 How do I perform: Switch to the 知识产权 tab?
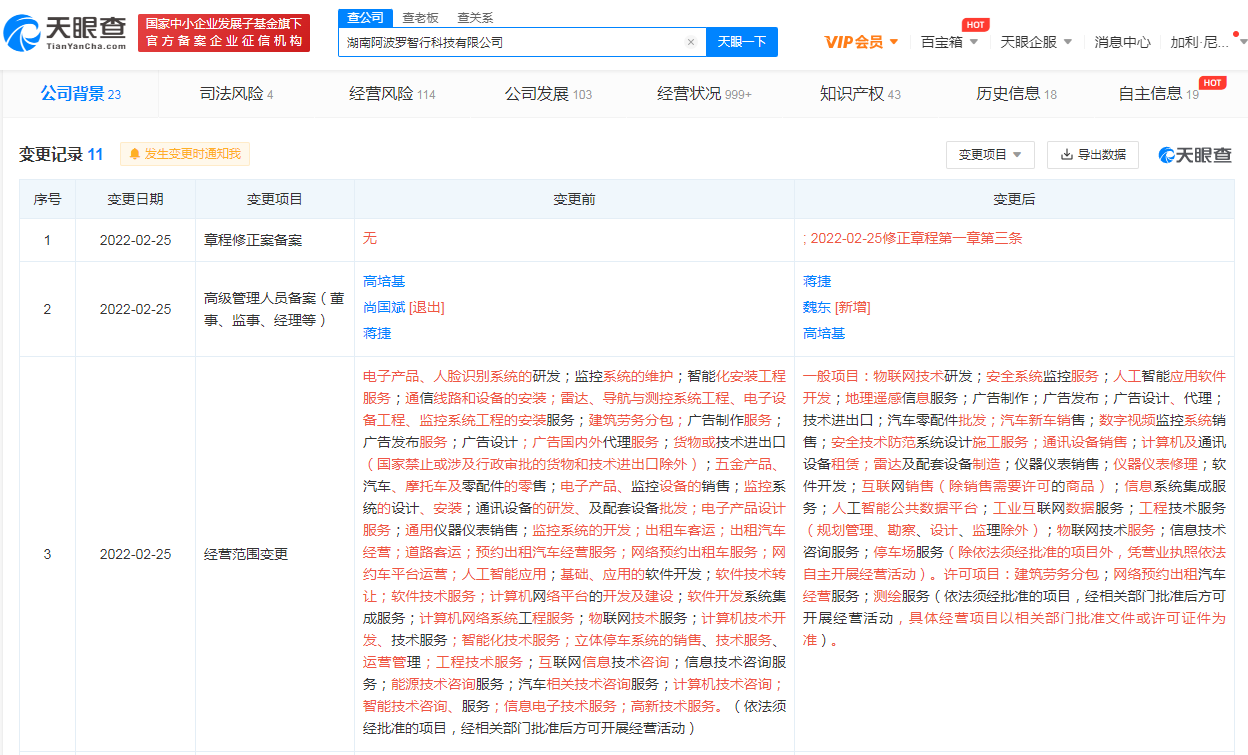coord(860,94)
